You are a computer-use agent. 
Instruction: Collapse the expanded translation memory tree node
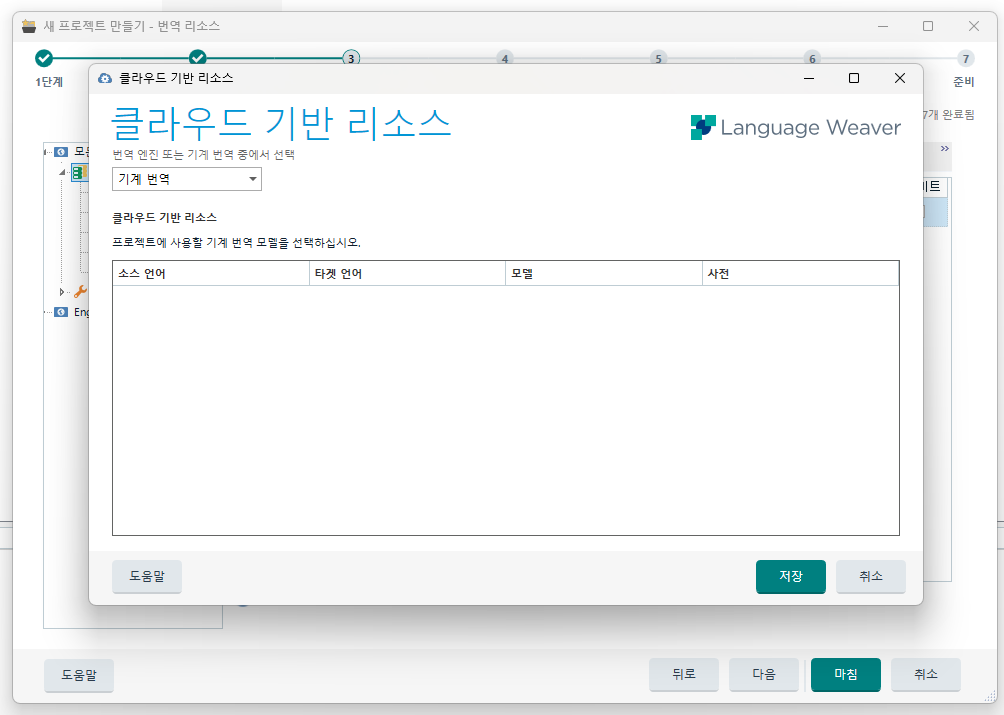tap(61, 172)
